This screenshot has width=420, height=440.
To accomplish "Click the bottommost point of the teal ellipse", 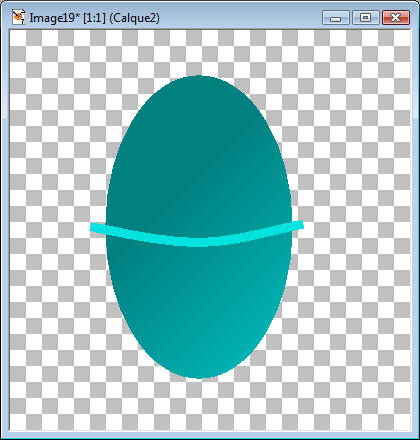I will [x=199, y=378].
